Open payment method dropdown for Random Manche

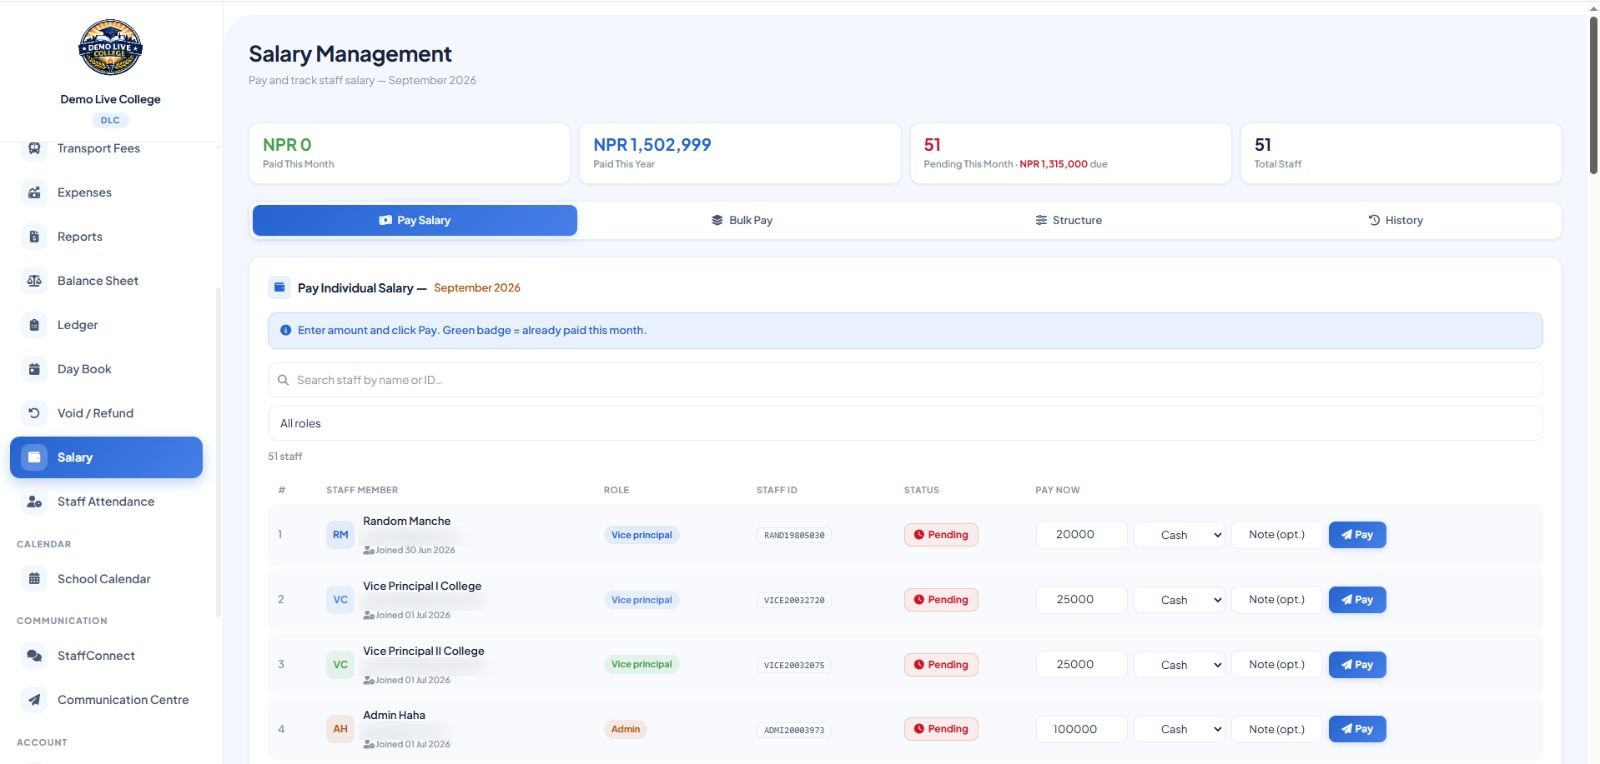click(1181, 535)
